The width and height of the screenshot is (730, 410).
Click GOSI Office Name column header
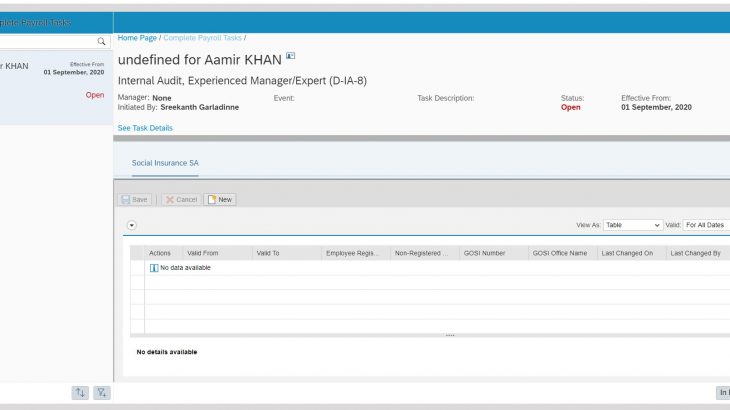point(562,253)
